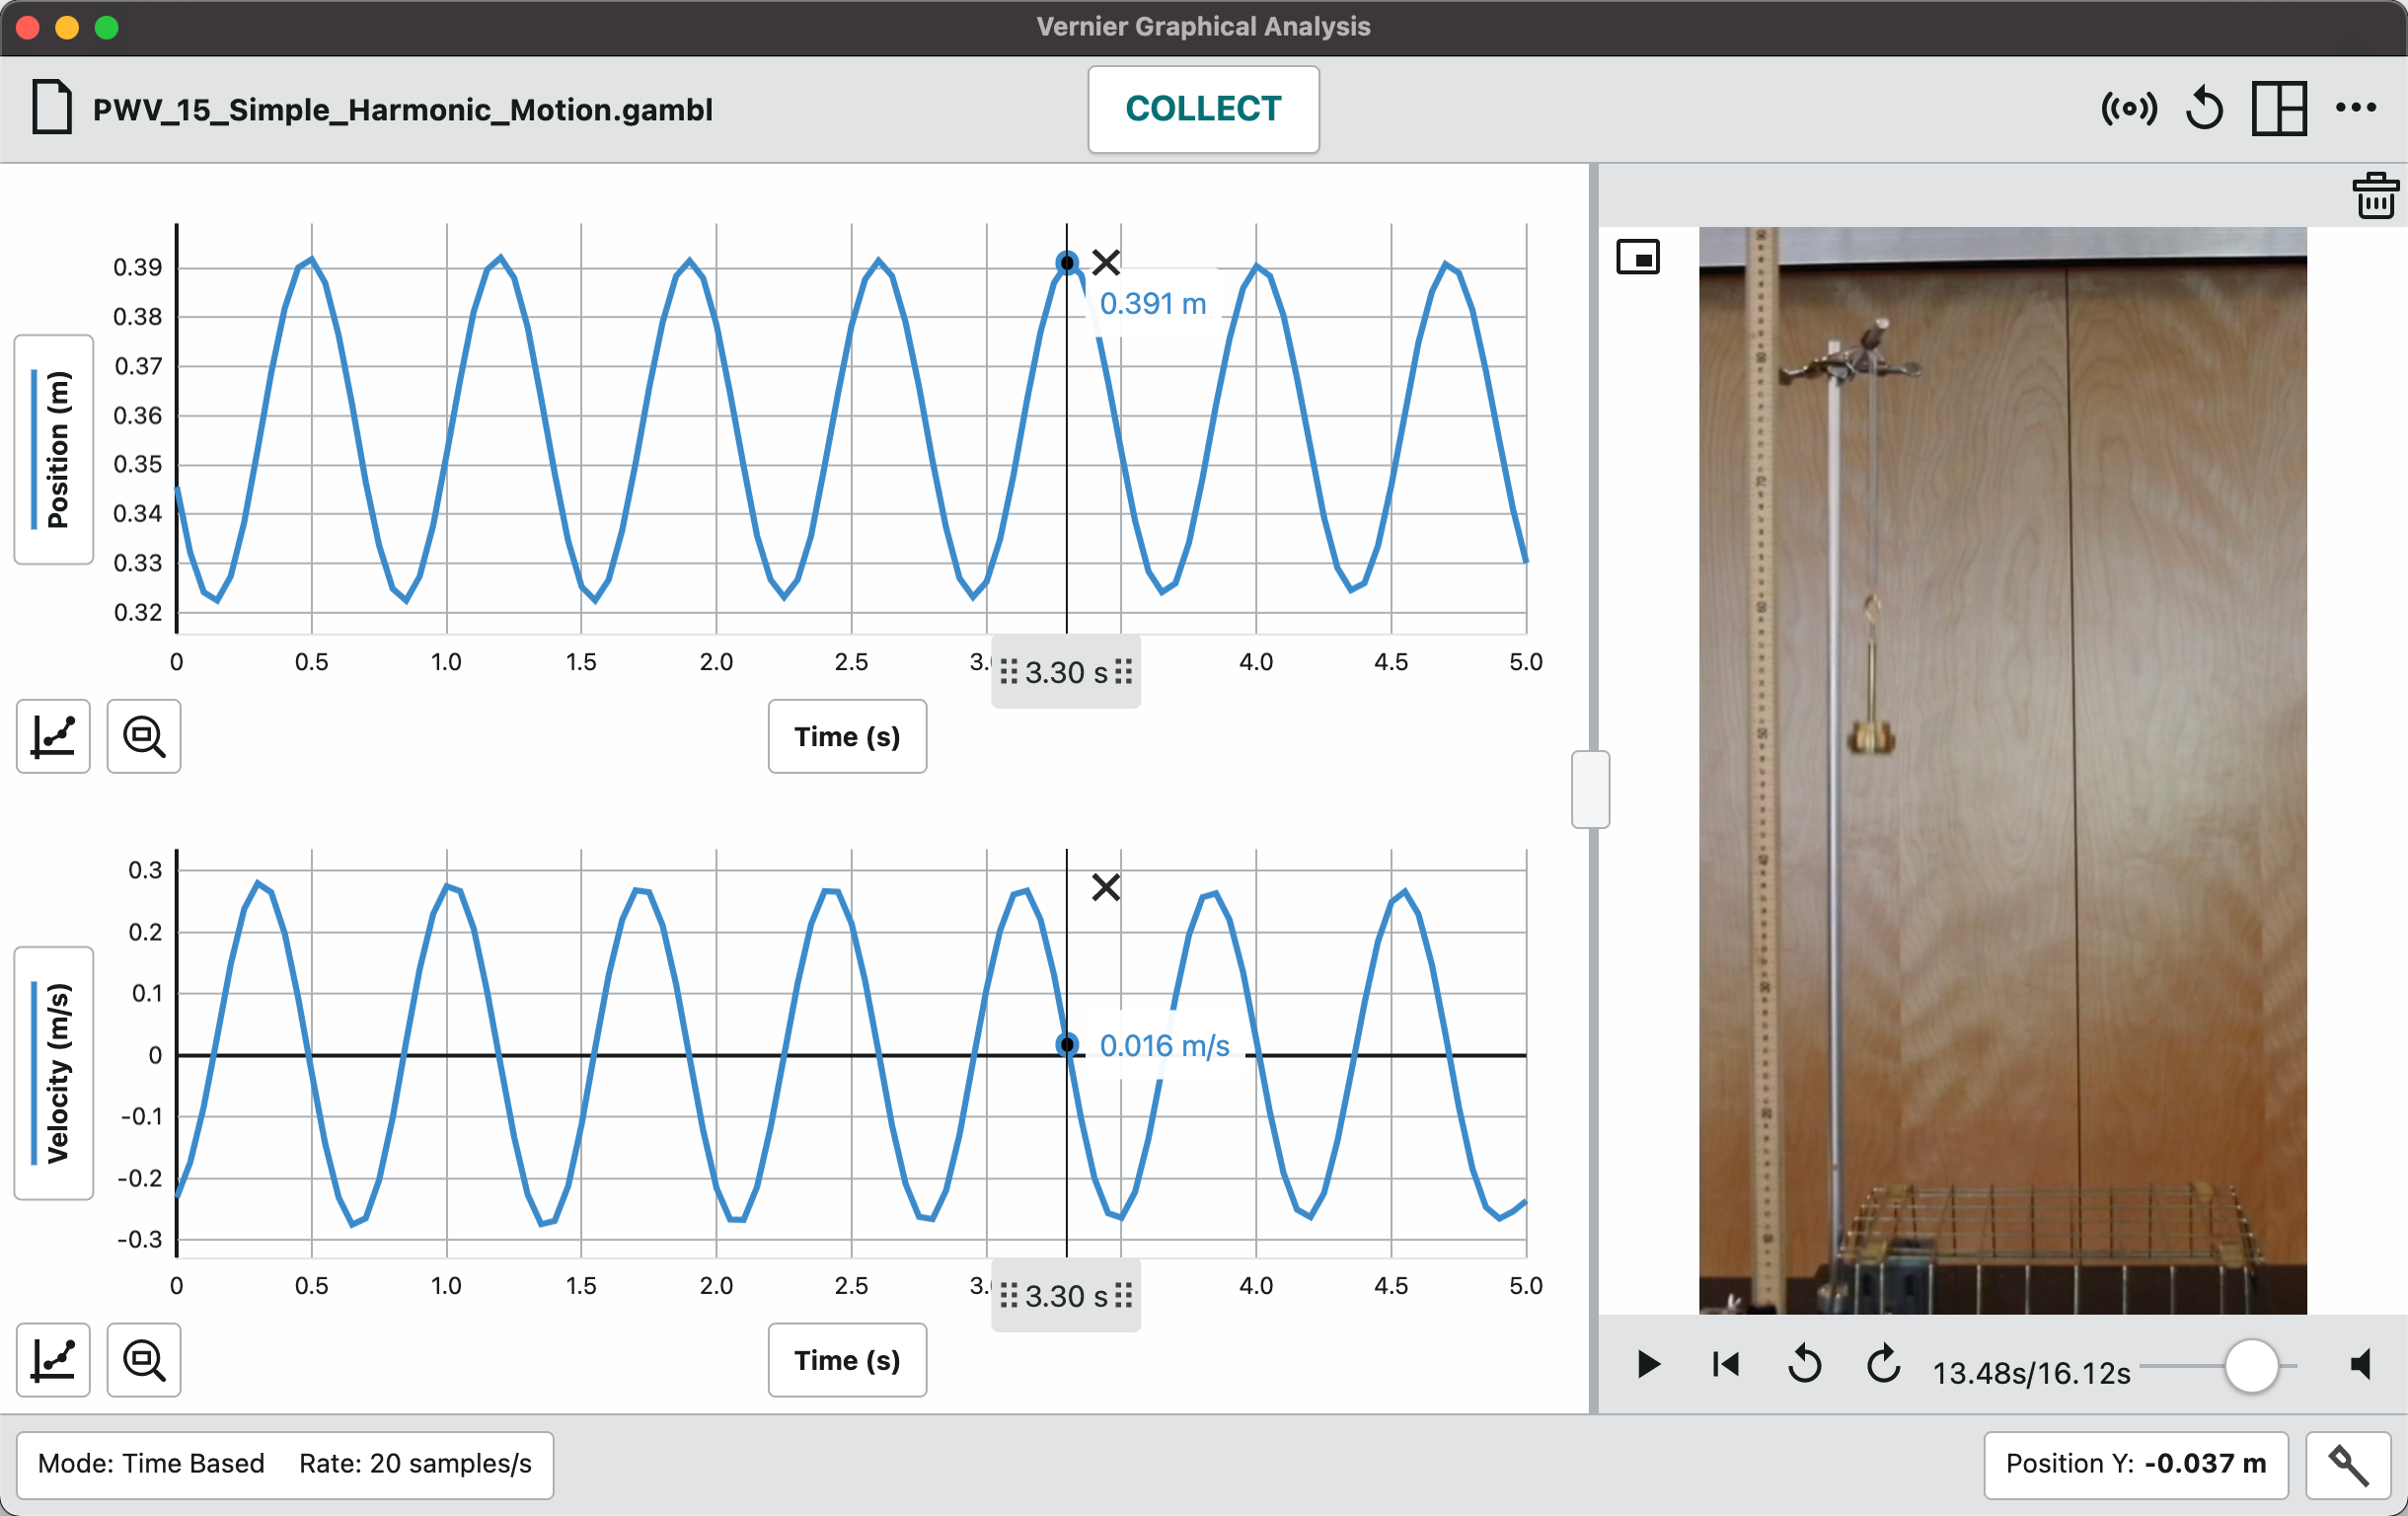
Task: Play the pendulum video
Action: pos(1649,1364)
